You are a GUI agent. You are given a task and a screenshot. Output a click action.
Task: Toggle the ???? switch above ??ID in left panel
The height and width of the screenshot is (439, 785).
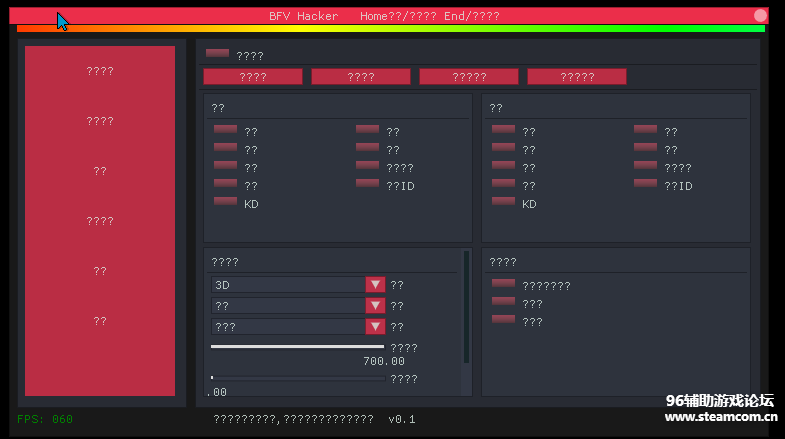(367, 166)
